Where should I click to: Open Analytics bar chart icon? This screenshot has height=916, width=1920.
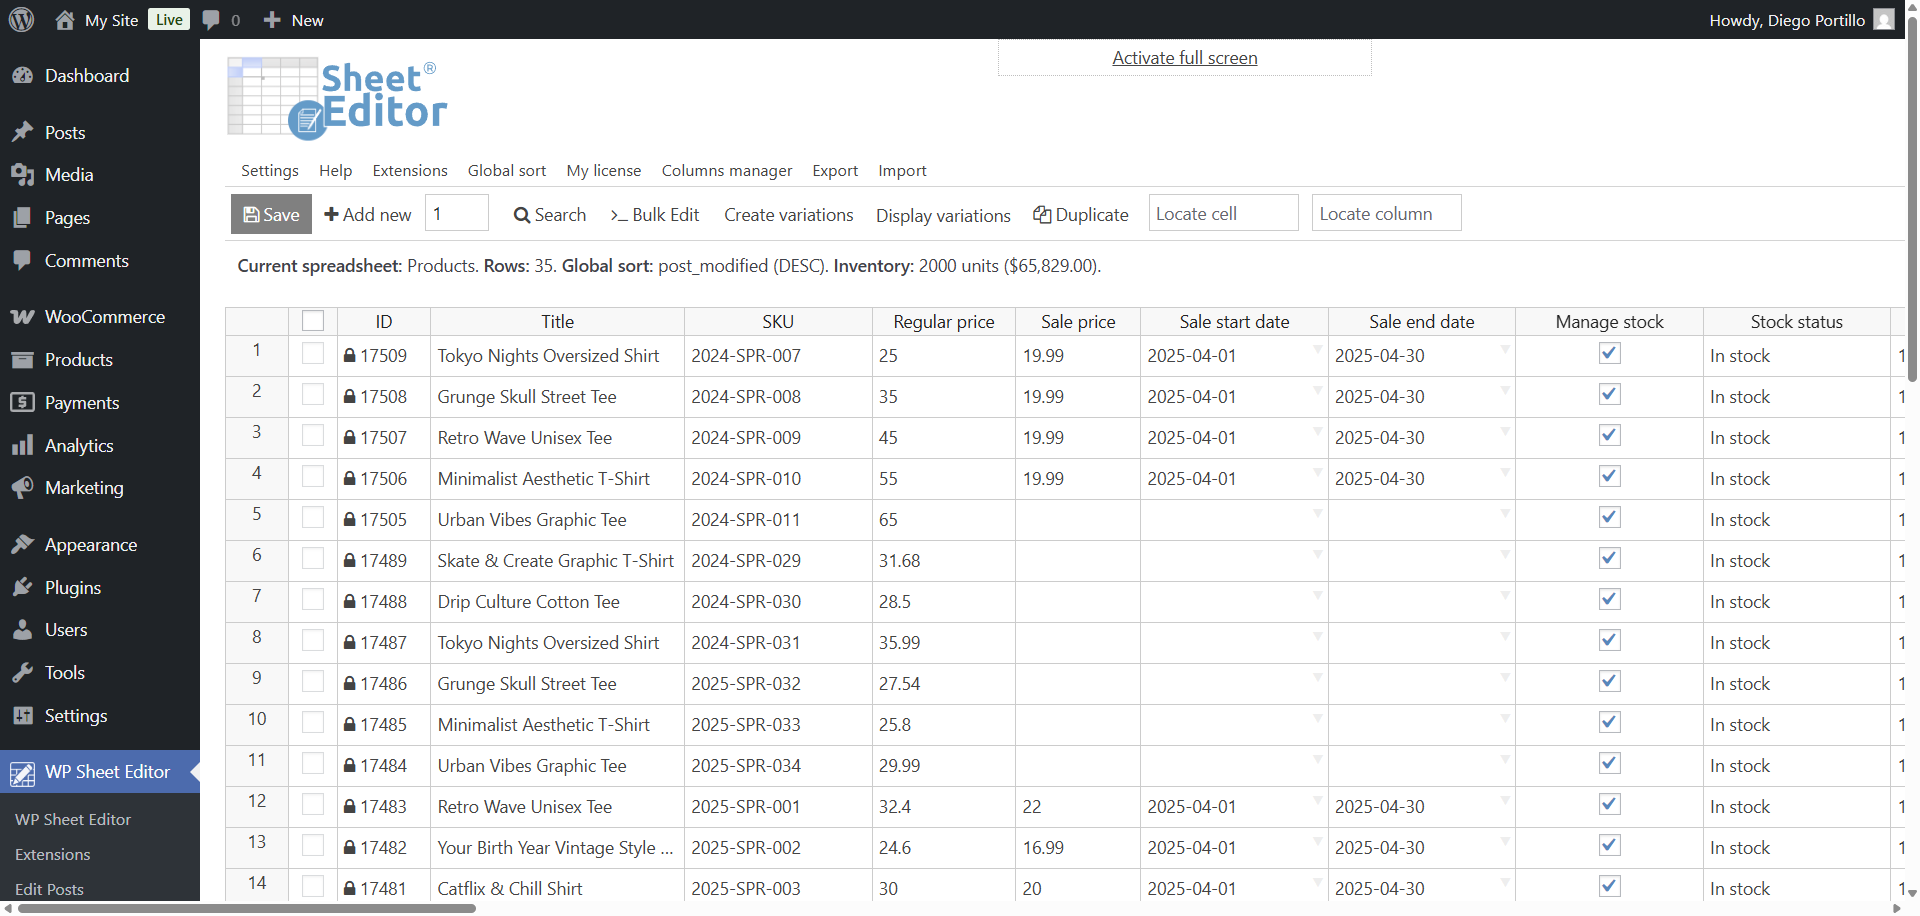22,446
